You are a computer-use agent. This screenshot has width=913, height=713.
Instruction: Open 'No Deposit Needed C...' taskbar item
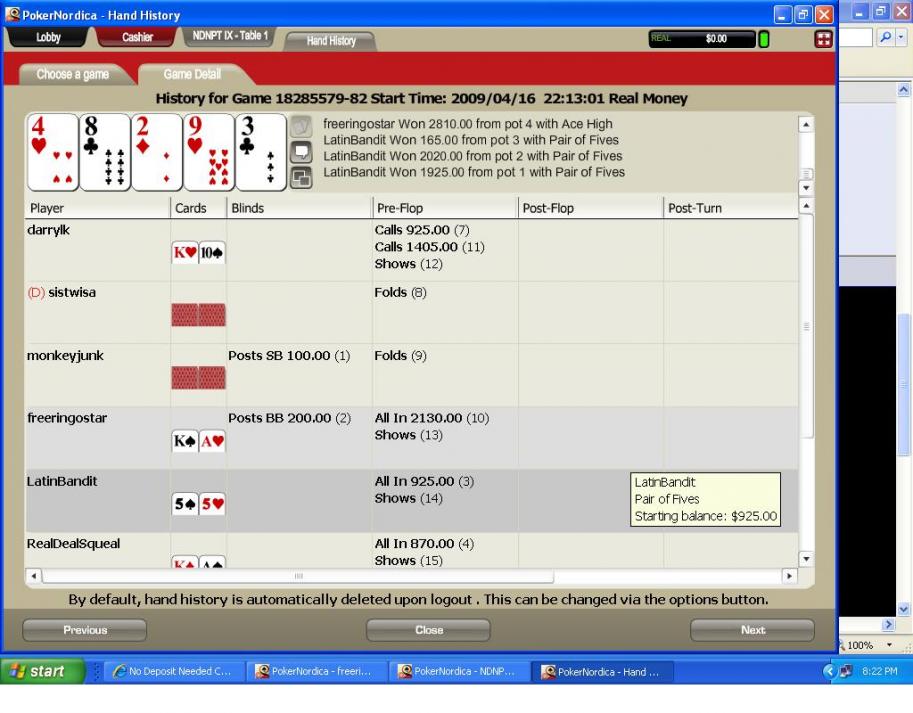(x=173, y=671)
